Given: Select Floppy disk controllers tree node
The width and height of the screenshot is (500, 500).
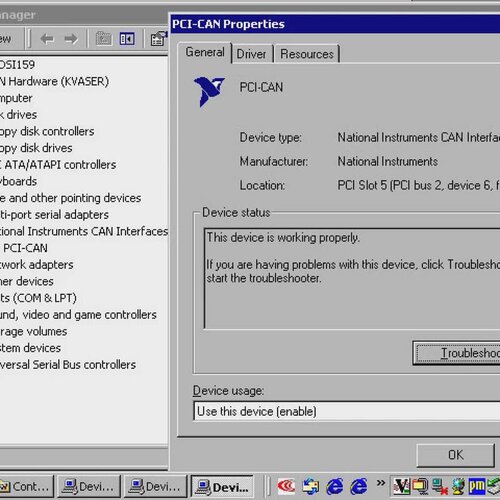Looking at the screenshot, I should click(x=47, y=131).
